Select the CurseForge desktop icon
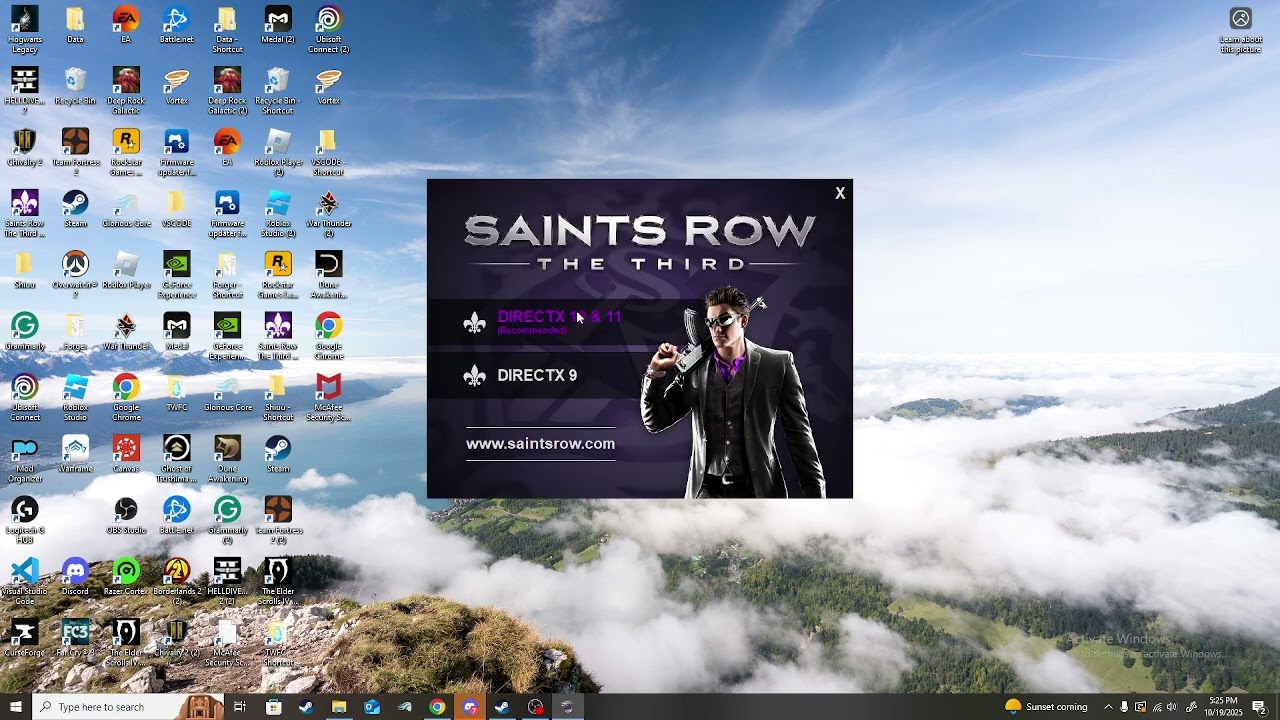 click(x=25, y=638)
